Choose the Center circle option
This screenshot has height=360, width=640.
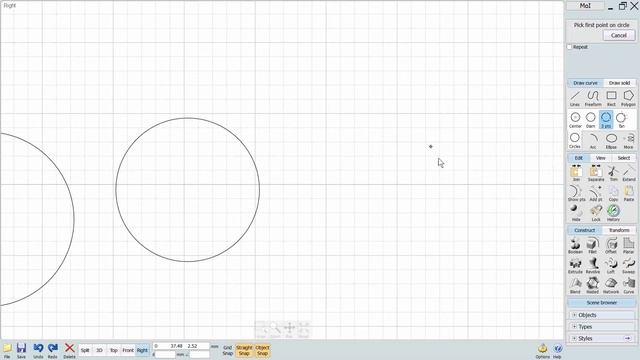575,120
